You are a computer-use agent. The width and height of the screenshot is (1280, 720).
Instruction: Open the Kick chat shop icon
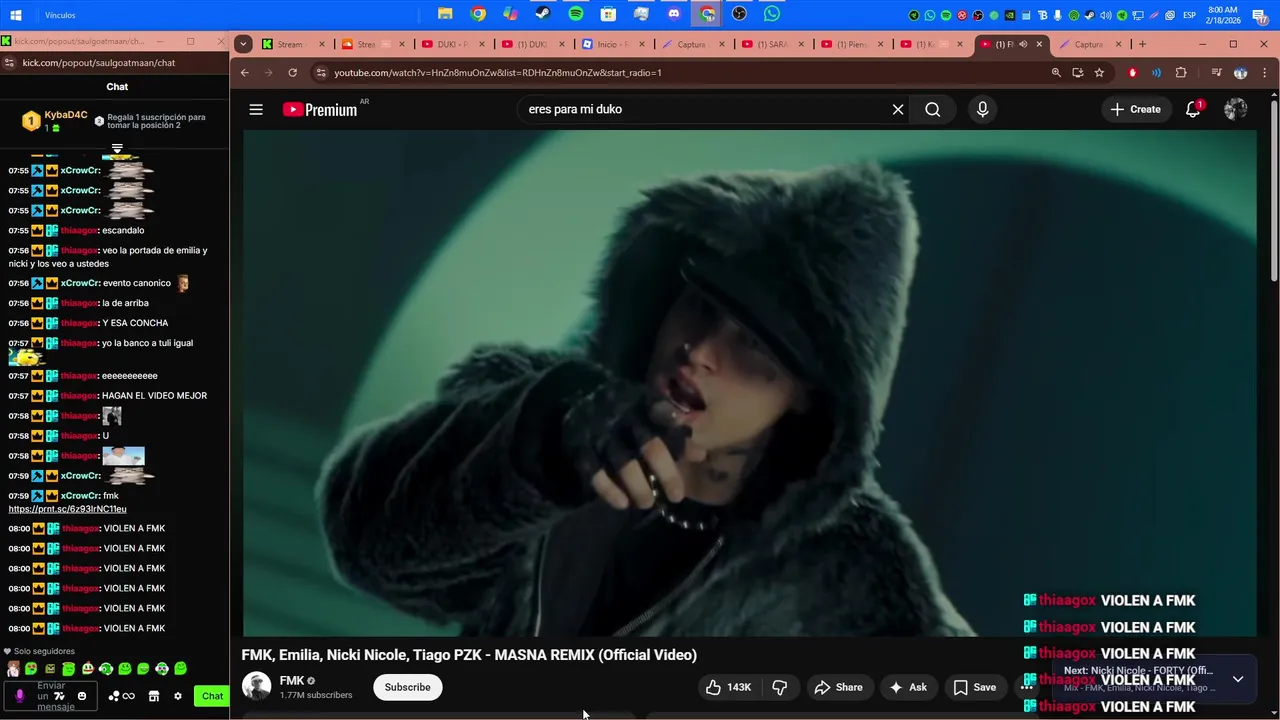coord(154,696)
